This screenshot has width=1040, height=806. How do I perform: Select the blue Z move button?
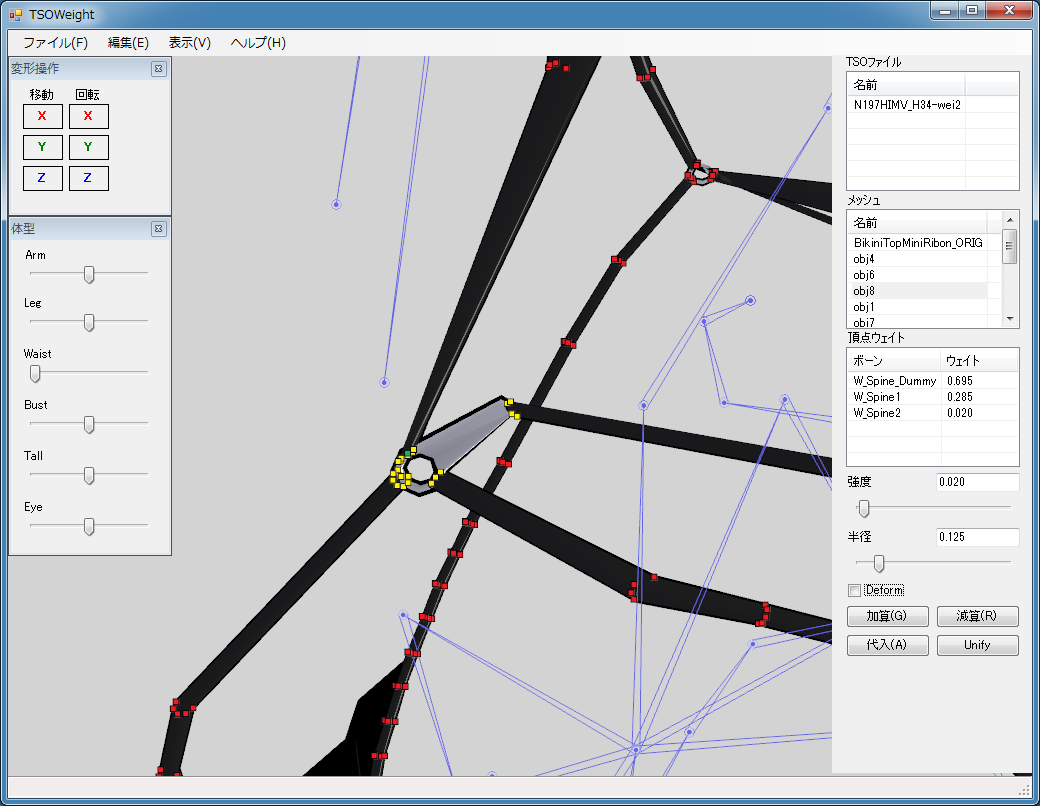coord(42,178)
